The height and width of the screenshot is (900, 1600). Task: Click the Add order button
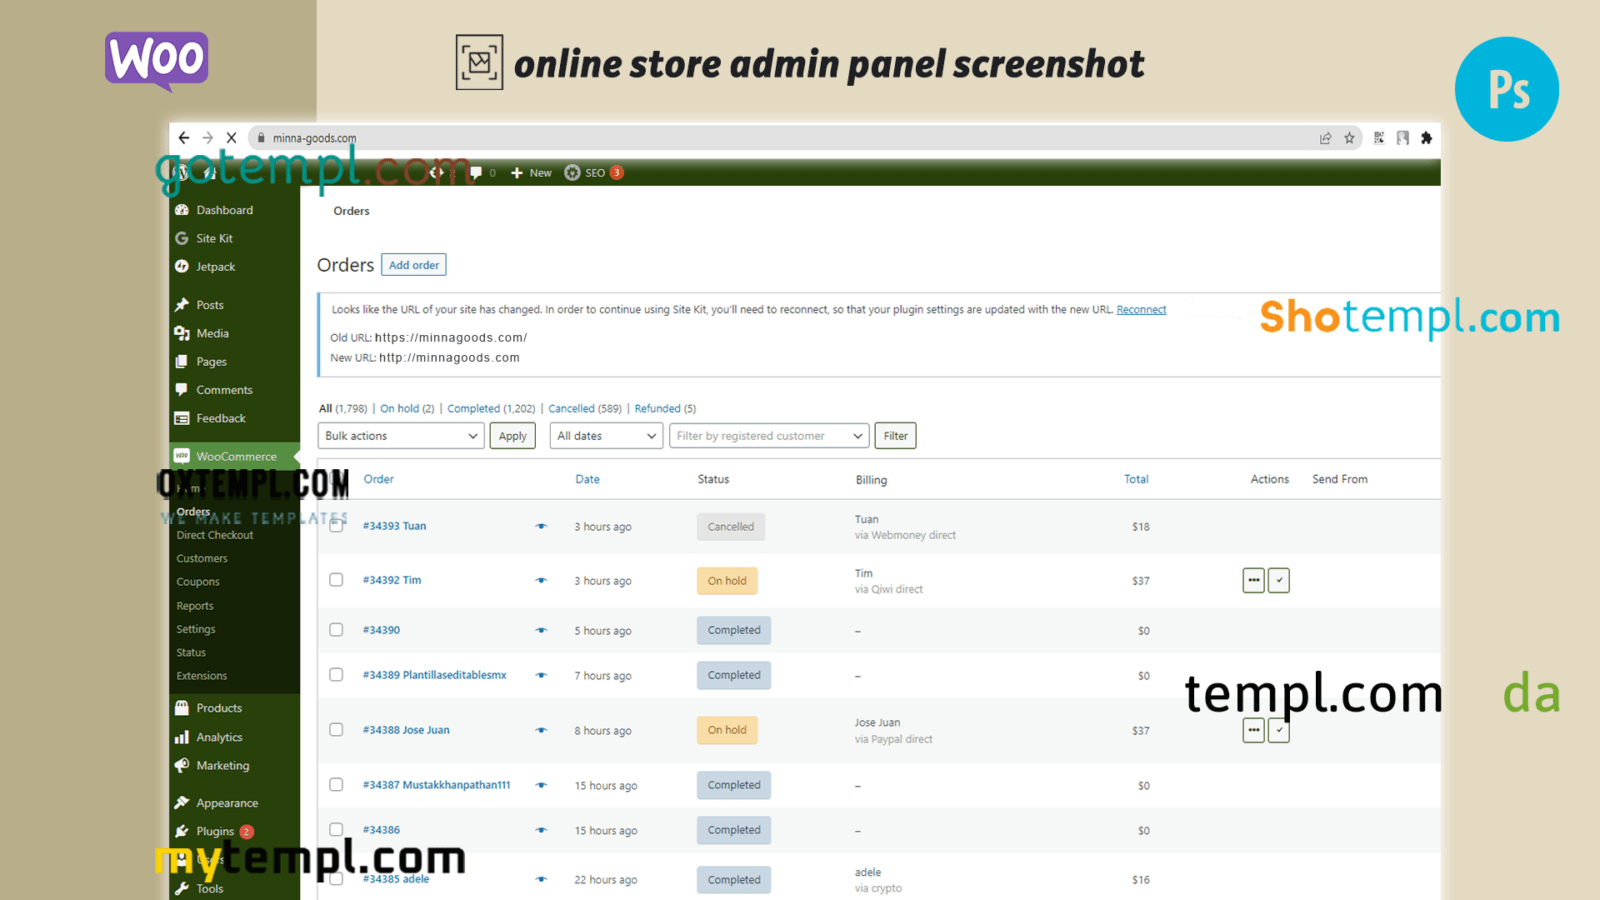[413, 265]
